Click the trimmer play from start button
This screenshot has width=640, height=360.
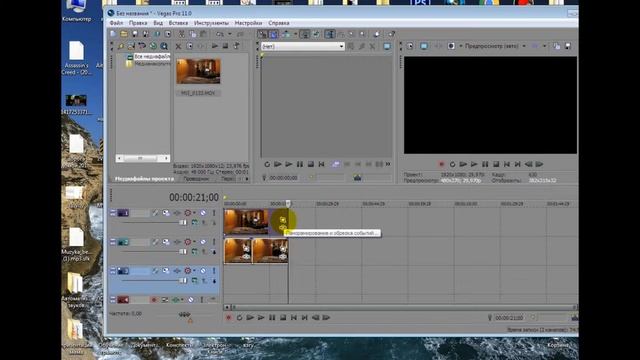coord(278,164)
